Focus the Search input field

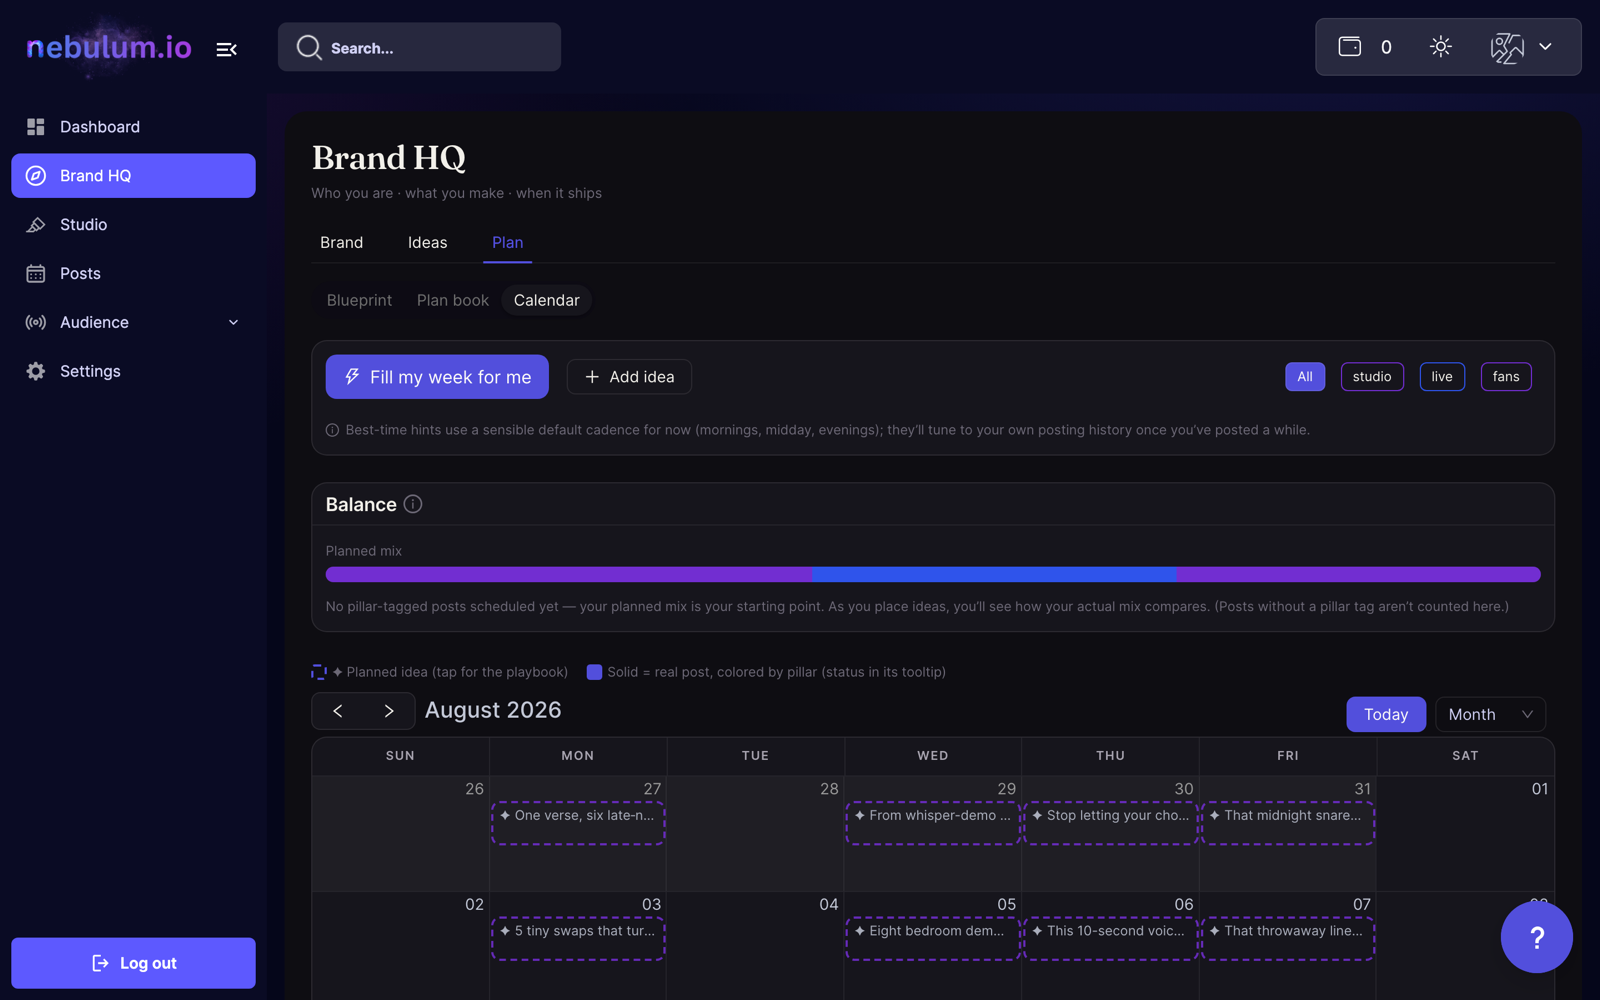[419, 48]
